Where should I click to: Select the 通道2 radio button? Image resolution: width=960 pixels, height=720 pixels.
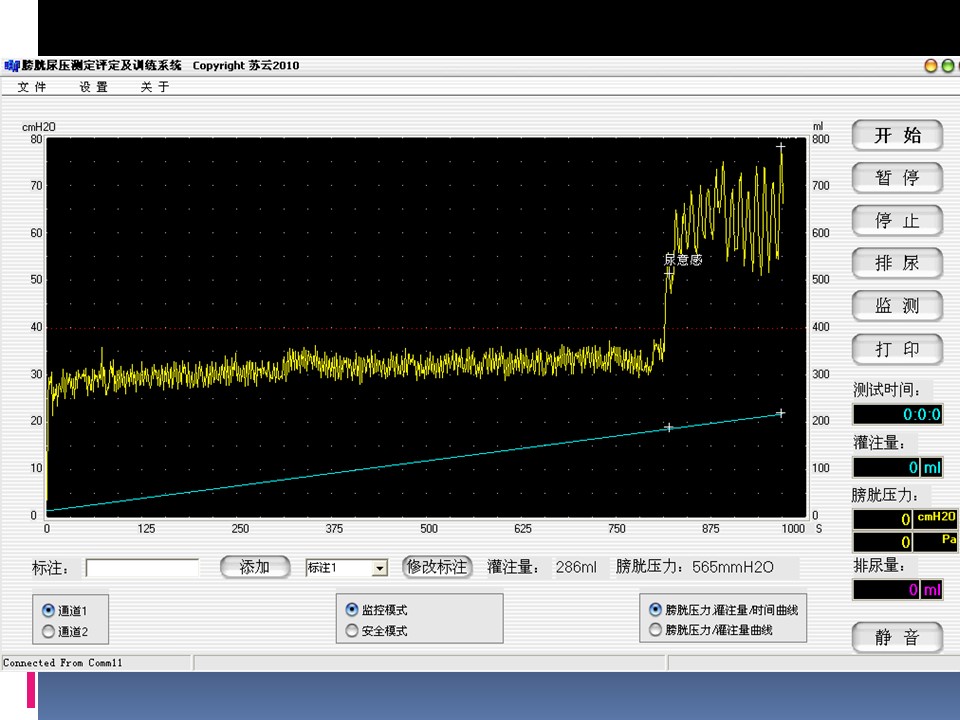click(48, 631)
